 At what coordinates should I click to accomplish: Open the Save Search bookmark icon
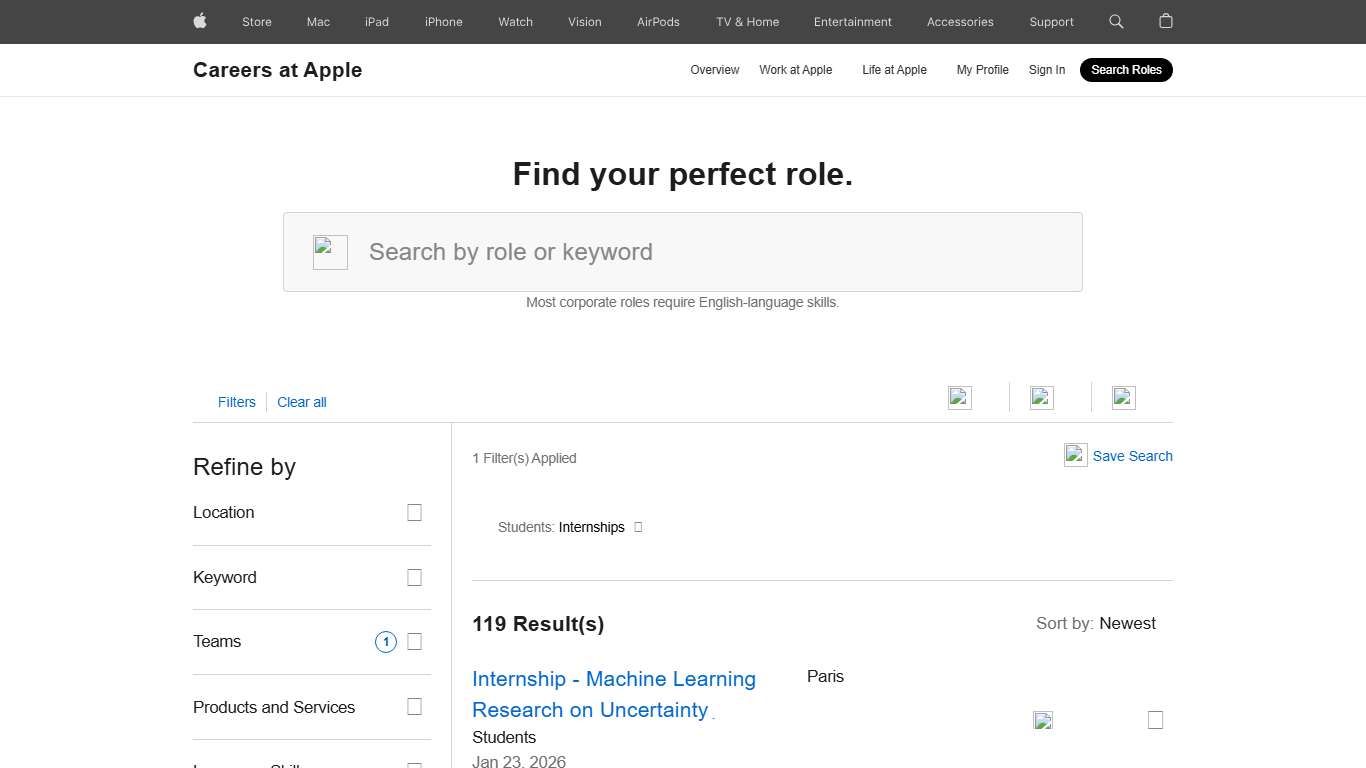tap(1075, 455)
